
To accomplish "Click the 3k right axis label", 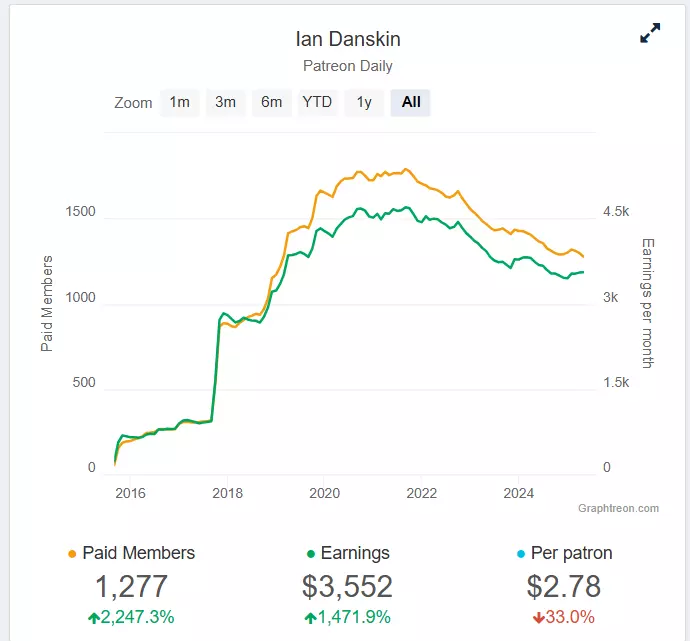I will 611,297.
